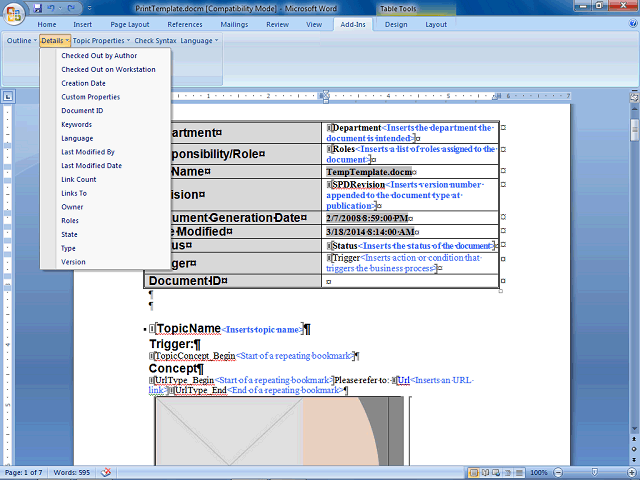Click the Url hyperlink text in document
This screenshot has width=640, height=480.
[404, 380]
